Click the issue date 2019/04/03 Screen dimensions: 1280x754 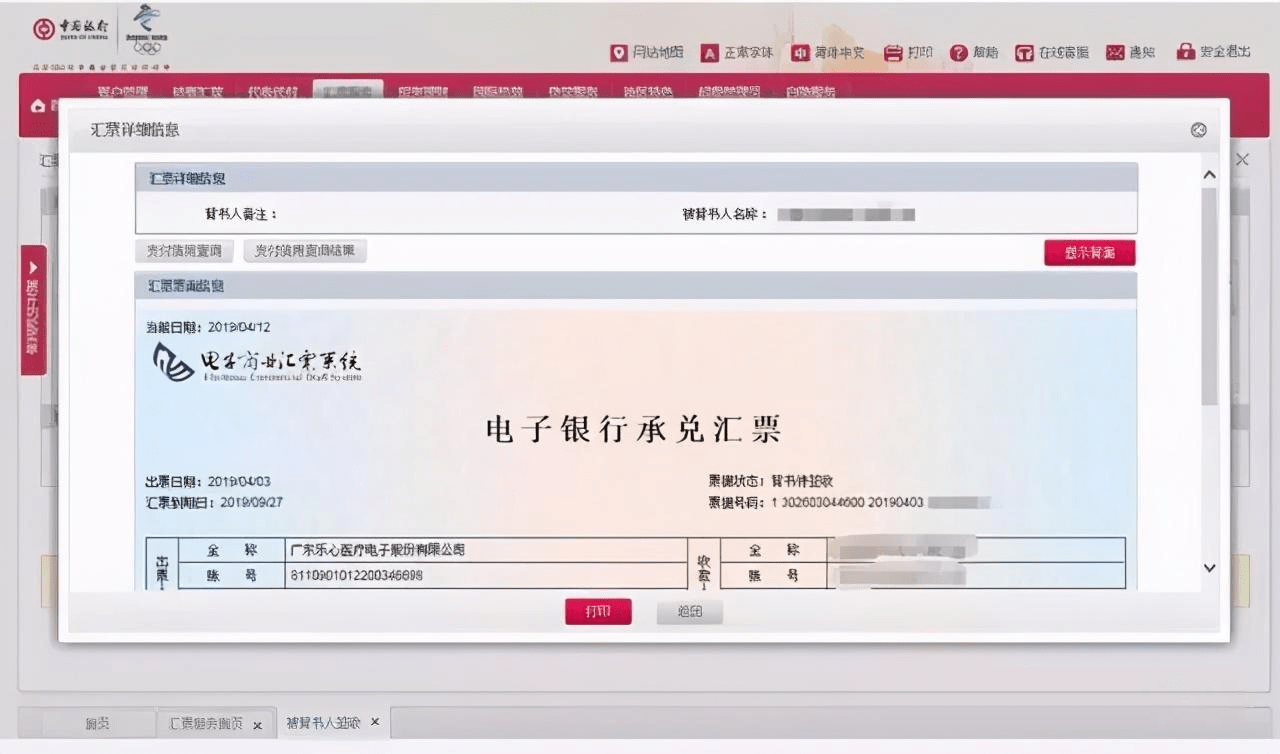point(239,482)
